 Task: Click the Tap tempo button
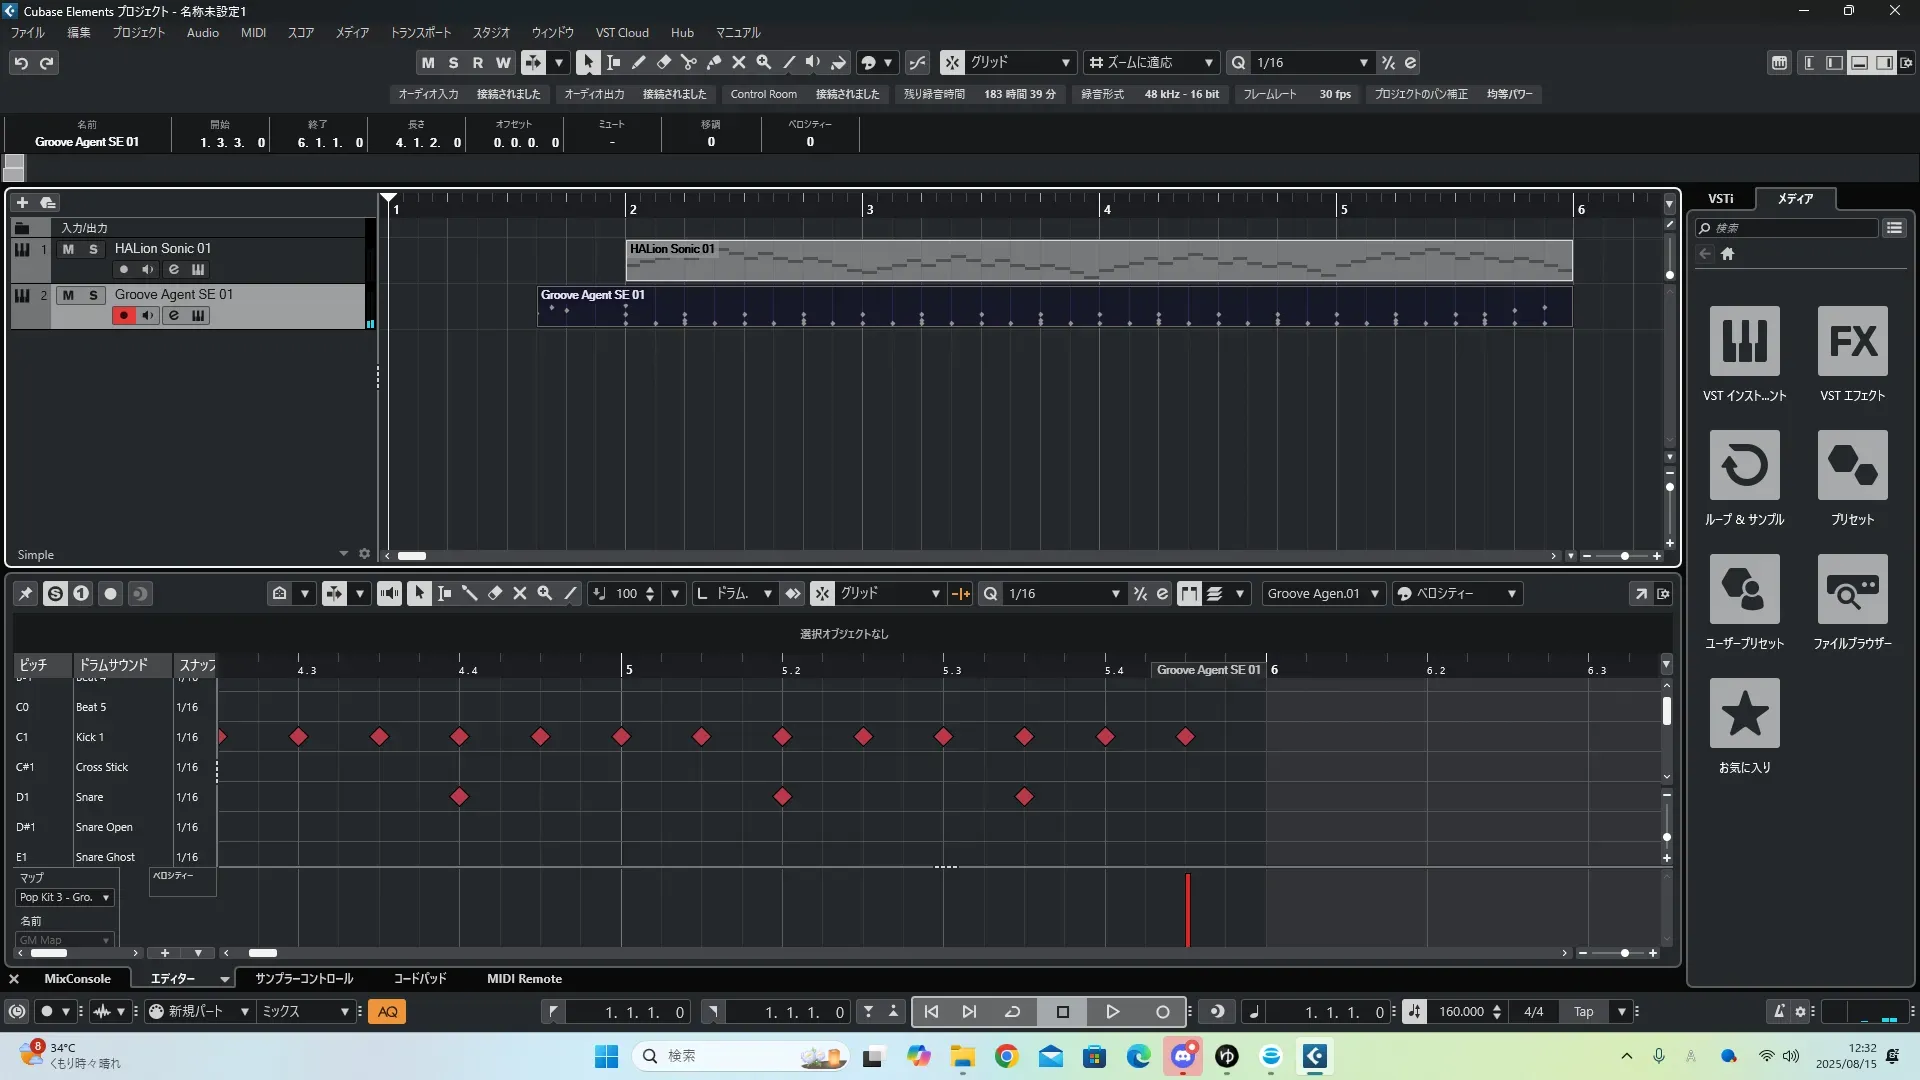1583,1012
